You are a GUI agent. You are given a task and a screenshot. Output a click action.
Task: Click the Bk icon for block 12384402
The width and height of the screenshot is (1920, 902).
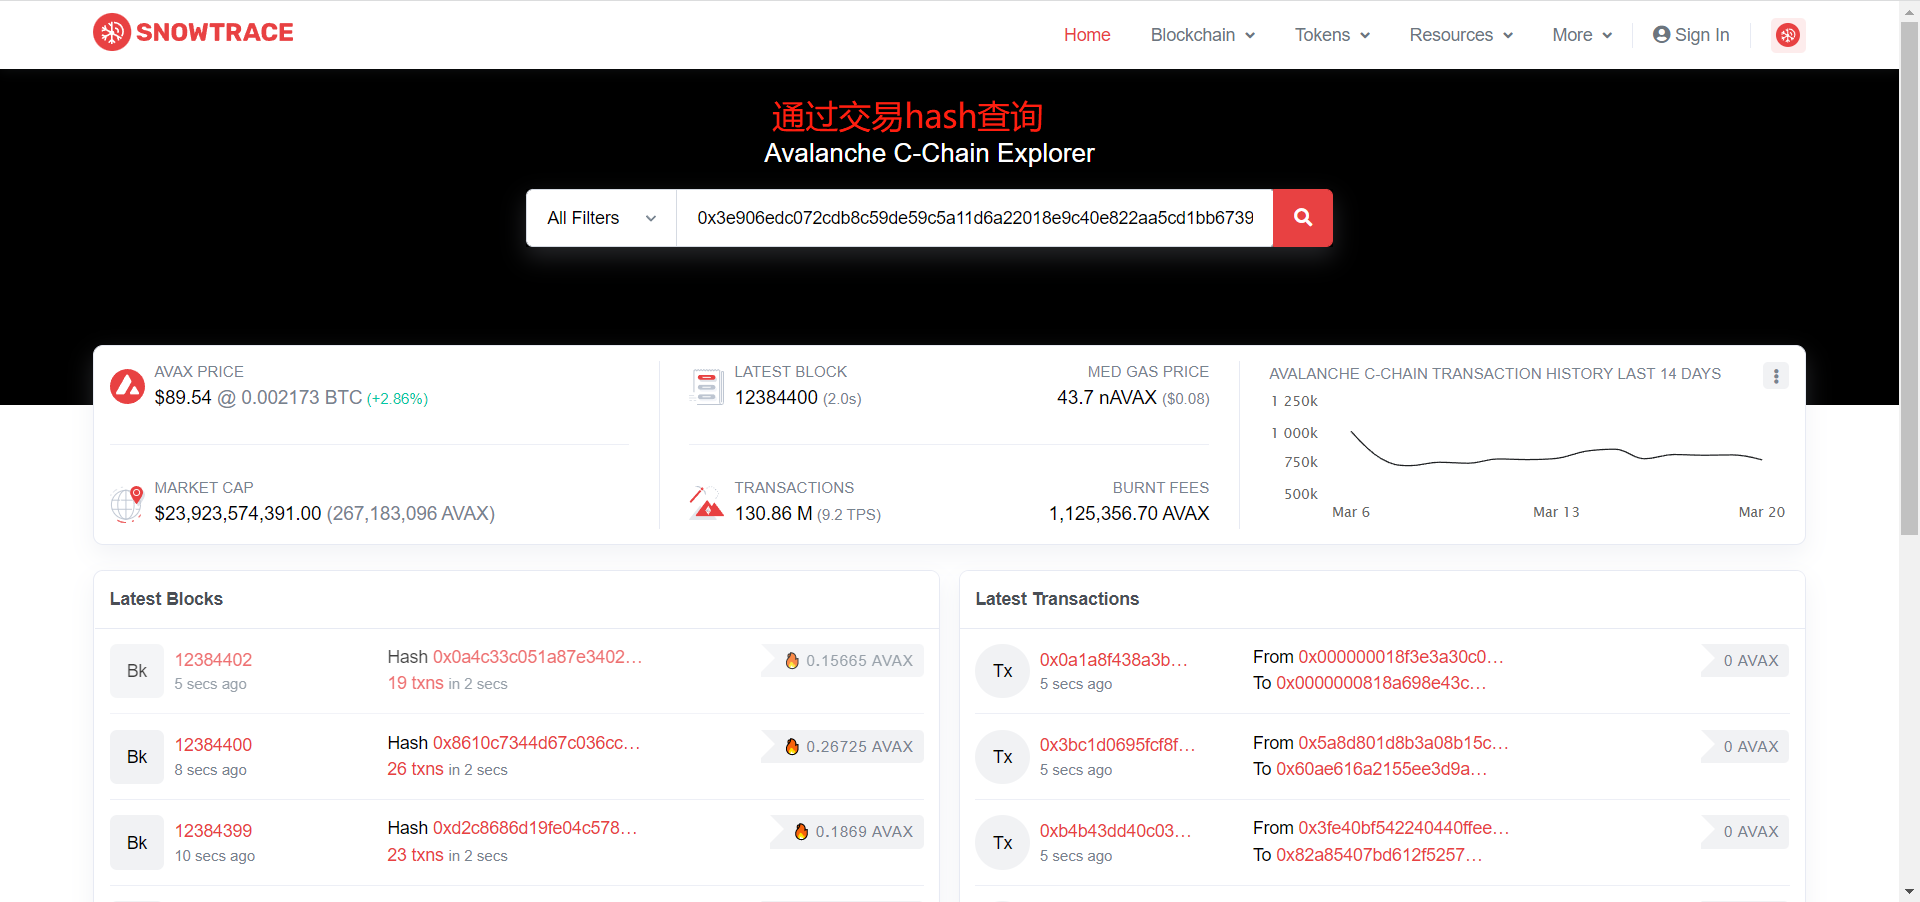point(137,671)
